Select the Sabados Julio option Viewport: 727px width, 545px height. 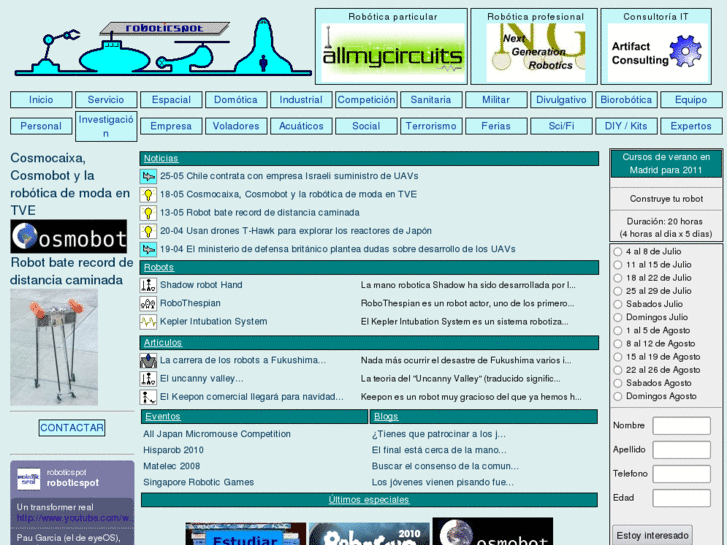click(x=618, y=304)
